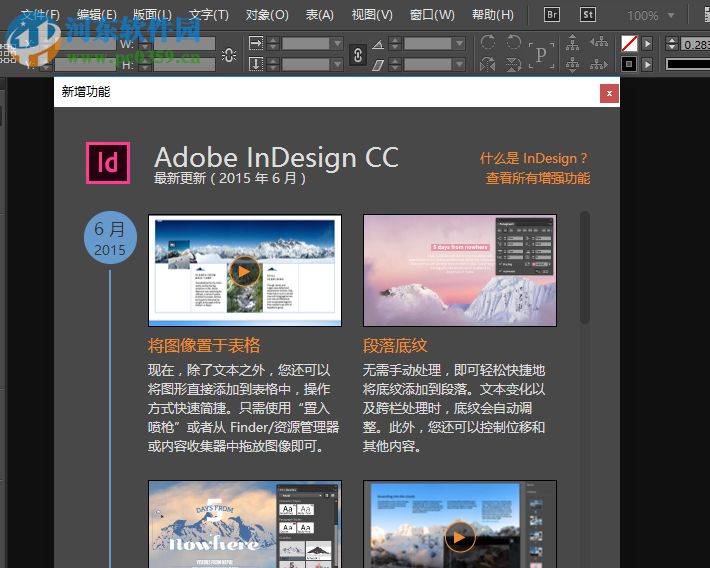Step the stroke weight value
Image resolution: width=710 pixels, height=568 pixels.
tap(672, 43)
